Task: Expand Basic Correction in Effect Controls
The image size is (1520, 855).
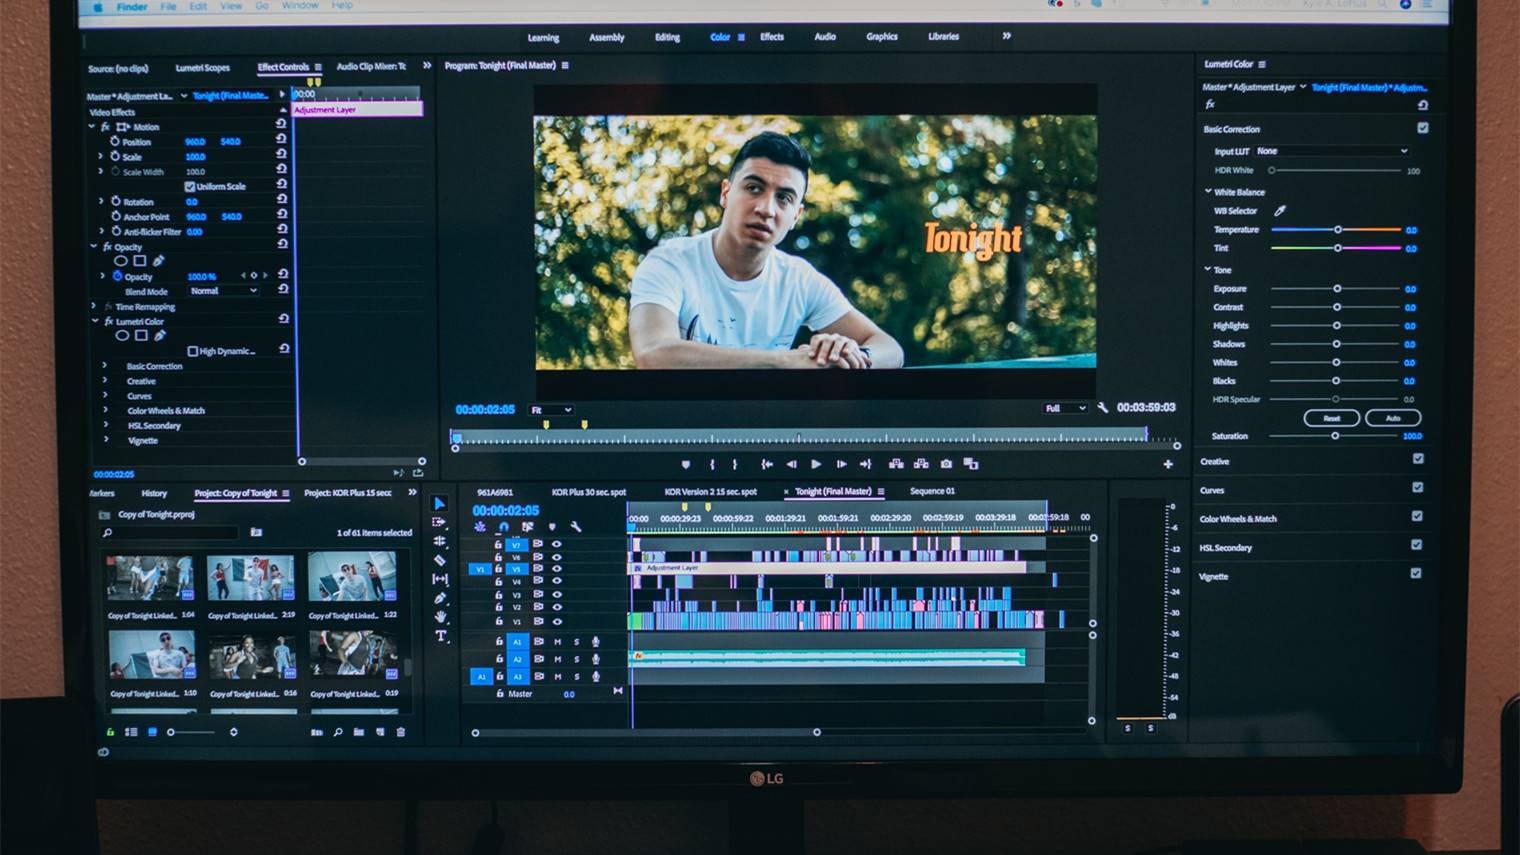Action: point(104,366)
